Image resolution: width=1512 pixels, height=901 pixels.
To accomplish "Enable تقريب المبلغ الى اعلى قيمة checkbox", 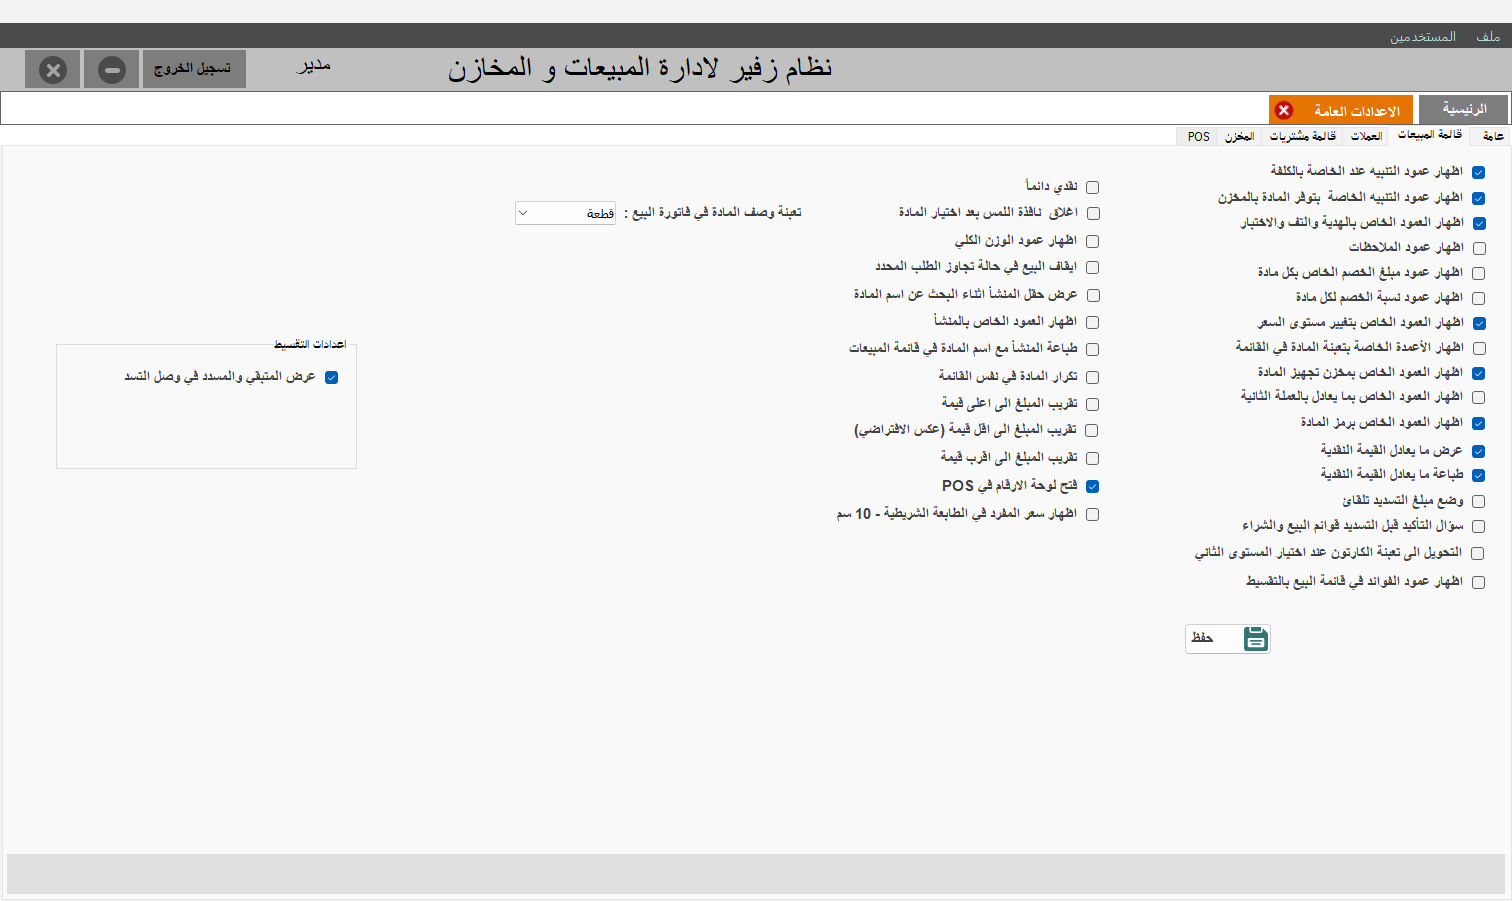I will (x=1092, y=404).
